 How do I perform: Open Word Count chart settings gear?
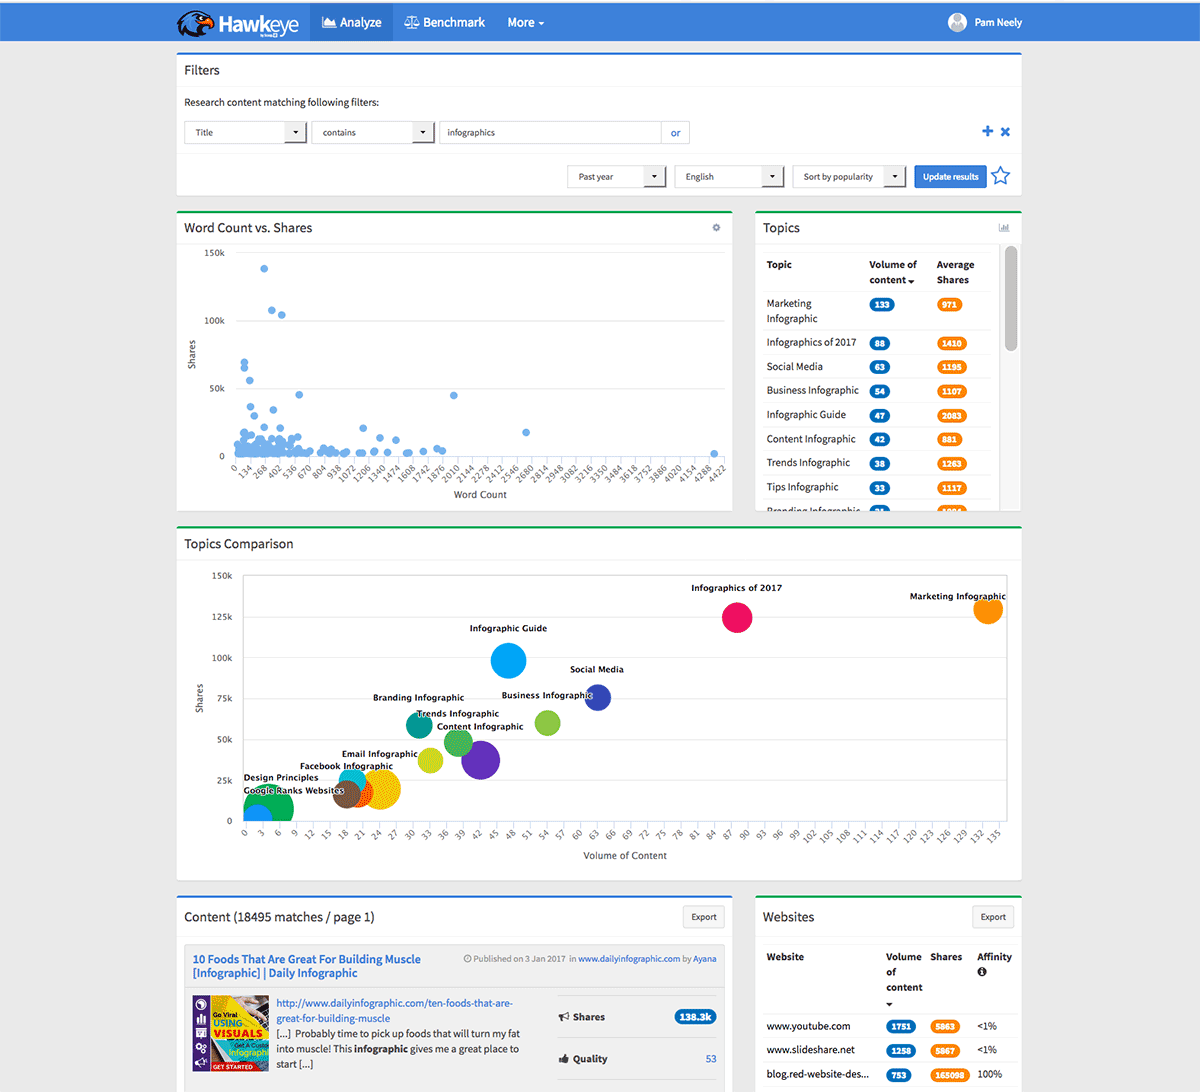click(716, 228)
